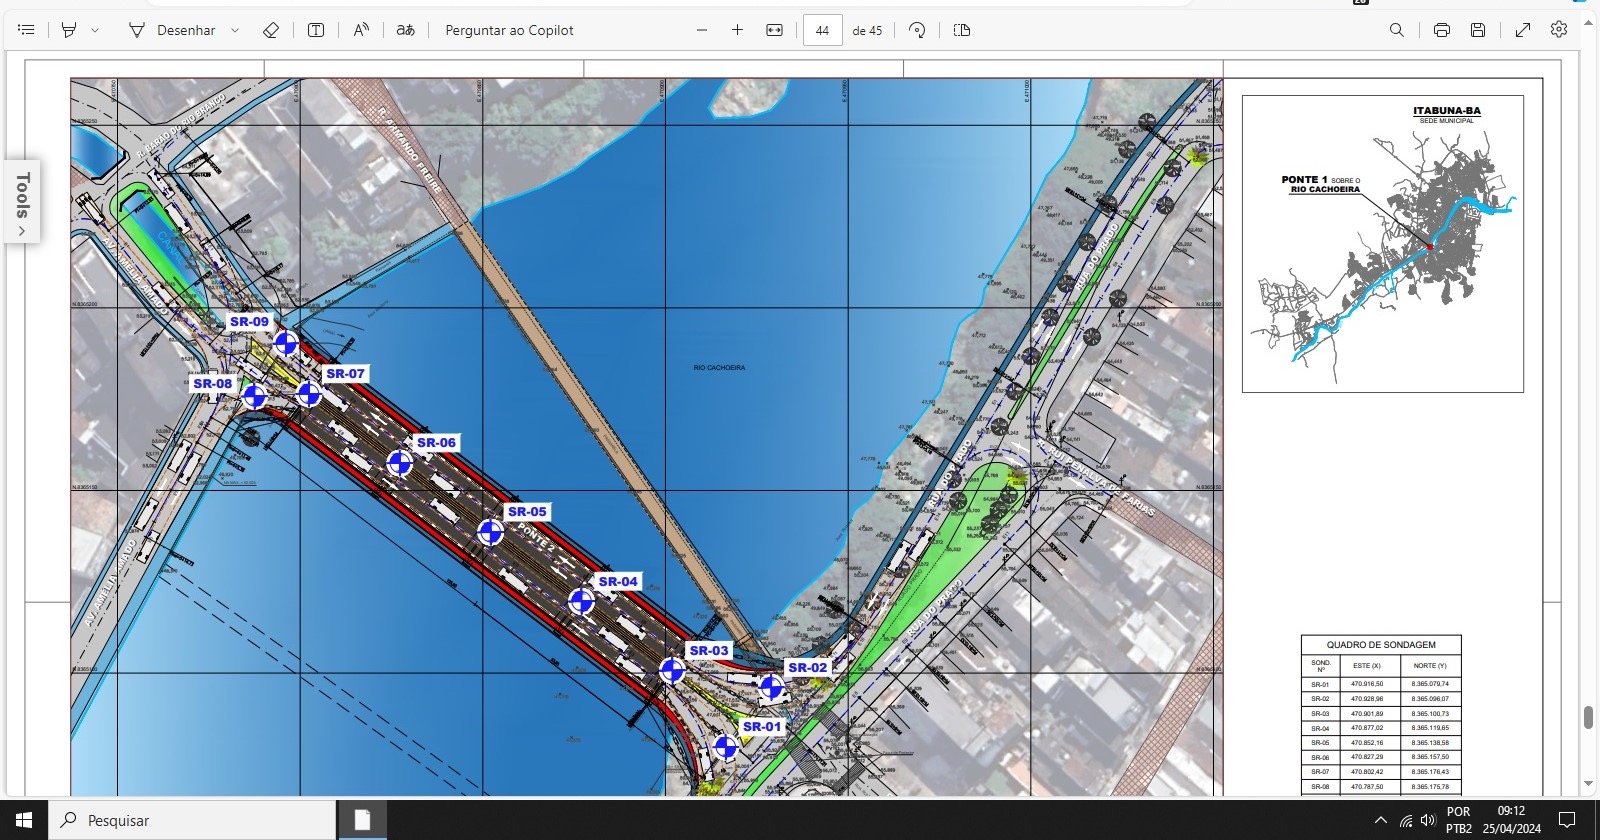This screenshot has height=840, width=1600.
Task: Select the add text box tool
Action: (x=316, y=30)
